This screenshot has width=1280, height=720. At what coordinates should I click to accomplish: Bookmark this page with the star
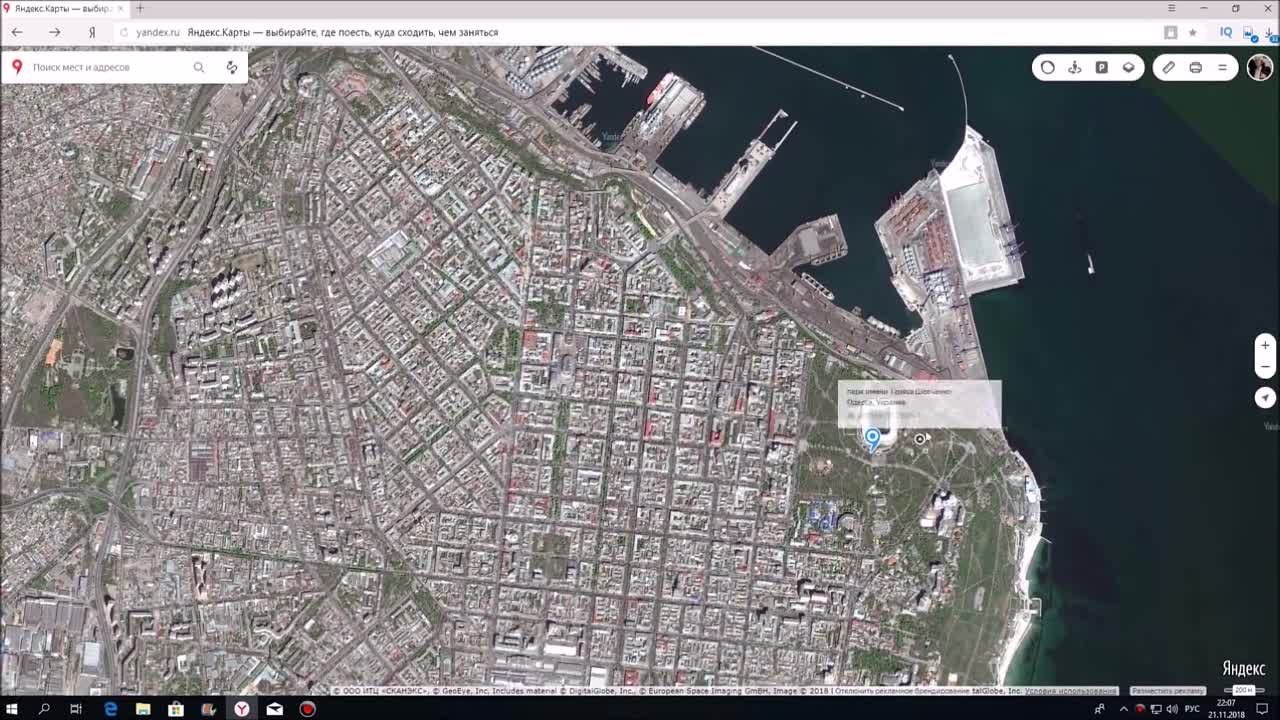[x=1192, y=32]
